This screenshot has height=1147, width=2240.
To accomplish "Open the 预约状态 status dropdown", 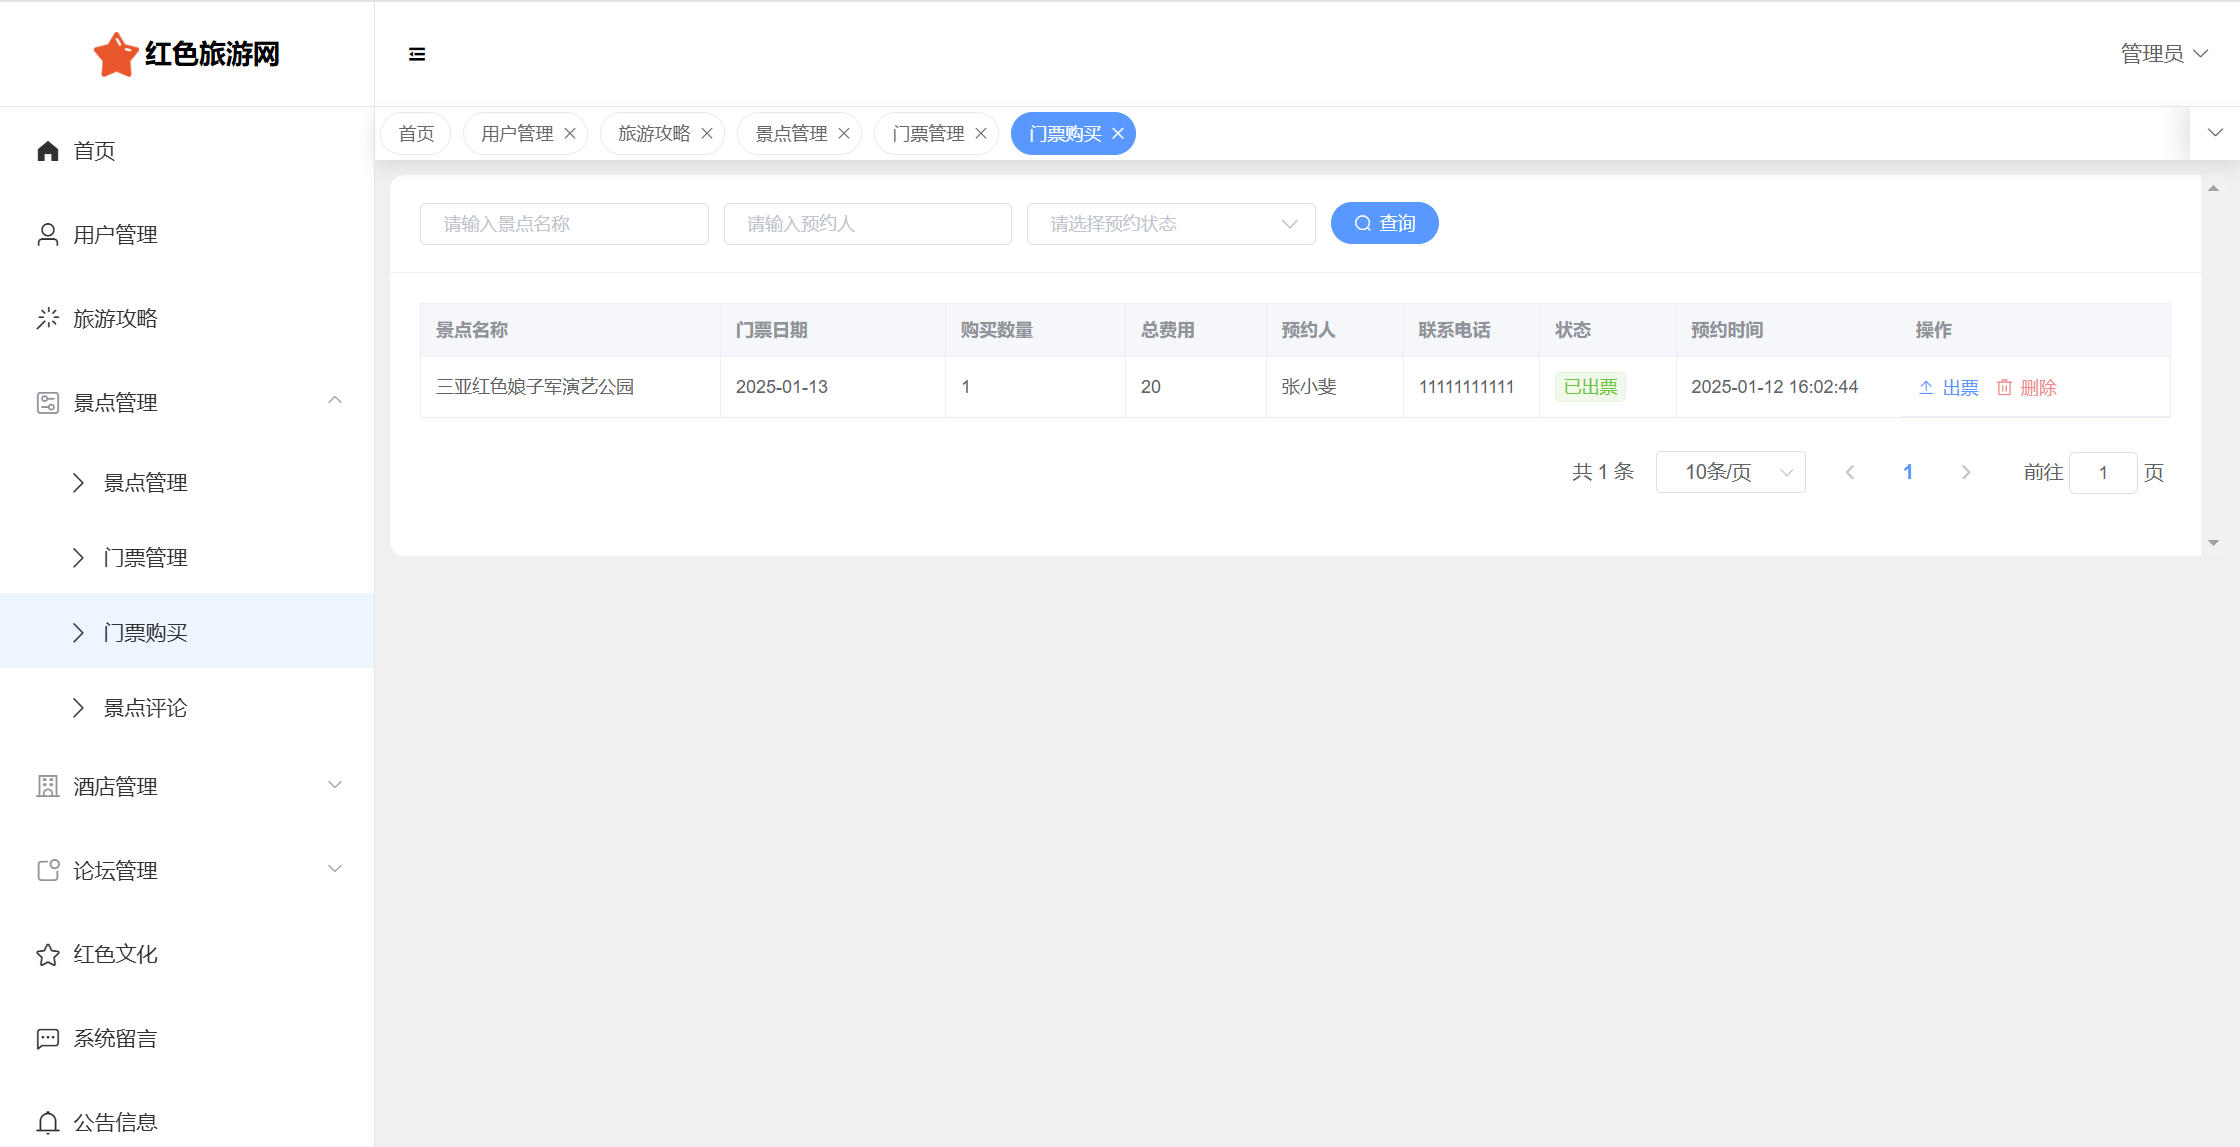I will pos(1170,224).
